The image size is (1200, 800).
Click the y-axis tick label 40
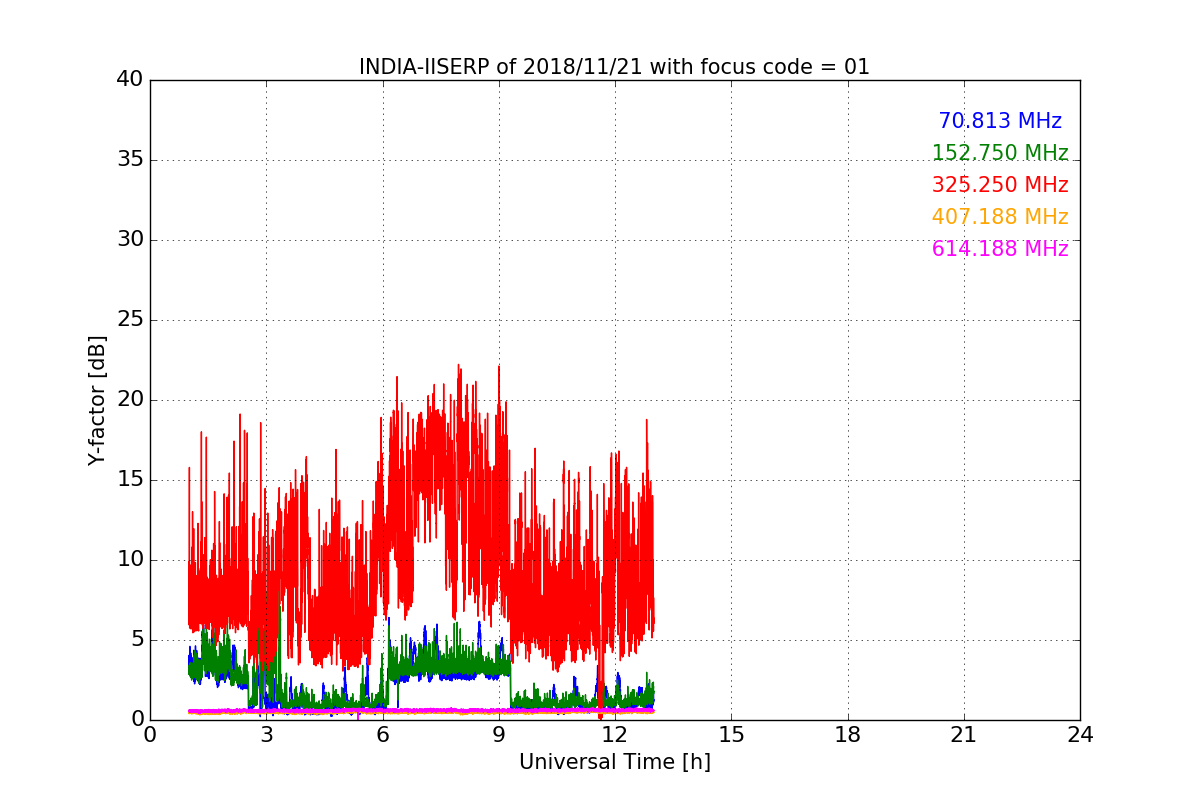click(130, 80)
